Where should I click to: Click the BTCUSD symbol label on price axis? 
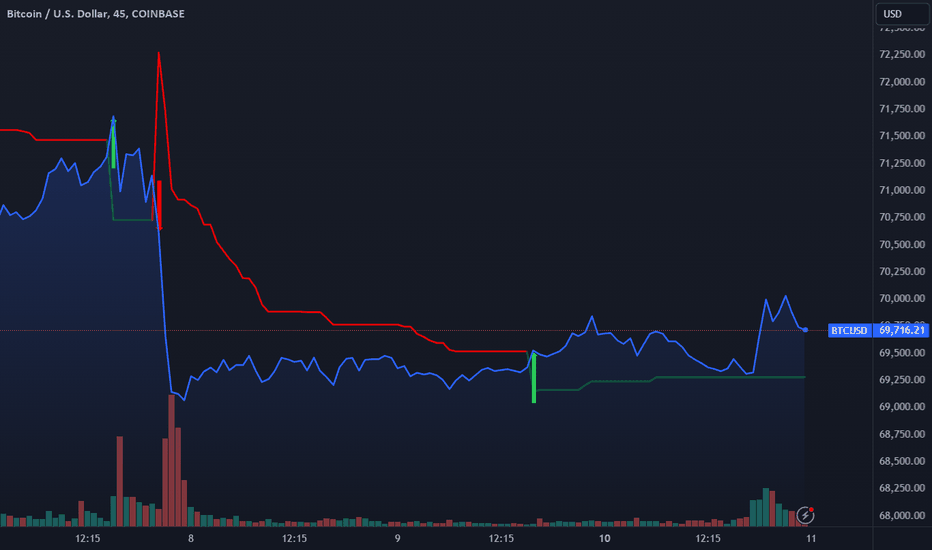849,330
